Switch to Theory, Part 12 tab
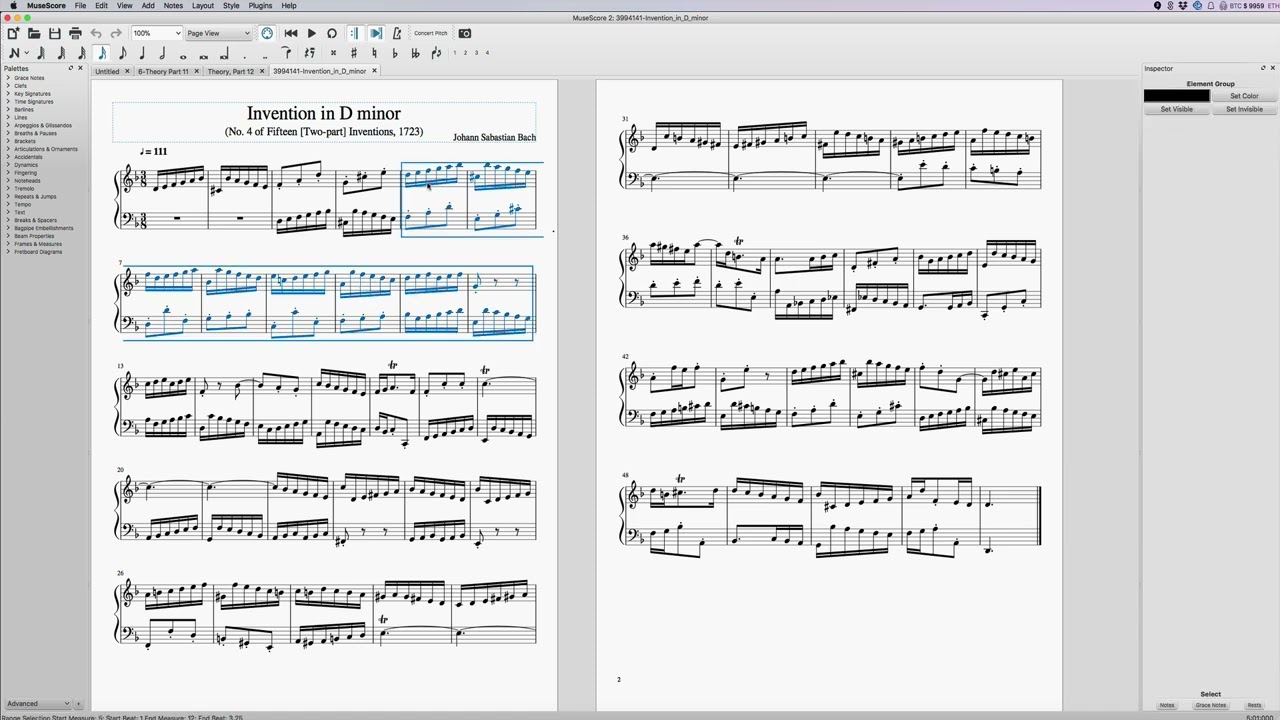1280x720 pixels. point(231,72)
